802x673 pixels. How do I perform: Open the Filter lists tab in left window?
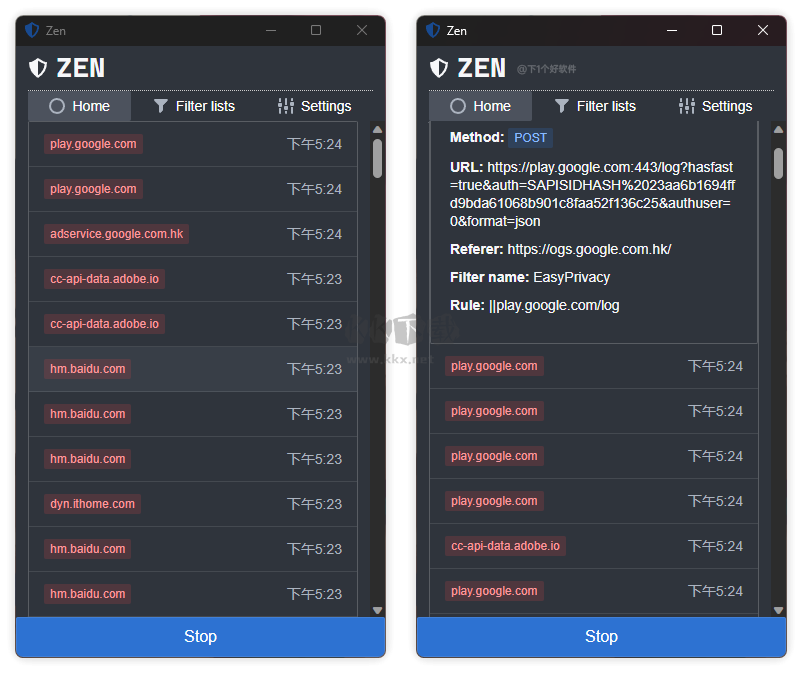pos(194,106)
